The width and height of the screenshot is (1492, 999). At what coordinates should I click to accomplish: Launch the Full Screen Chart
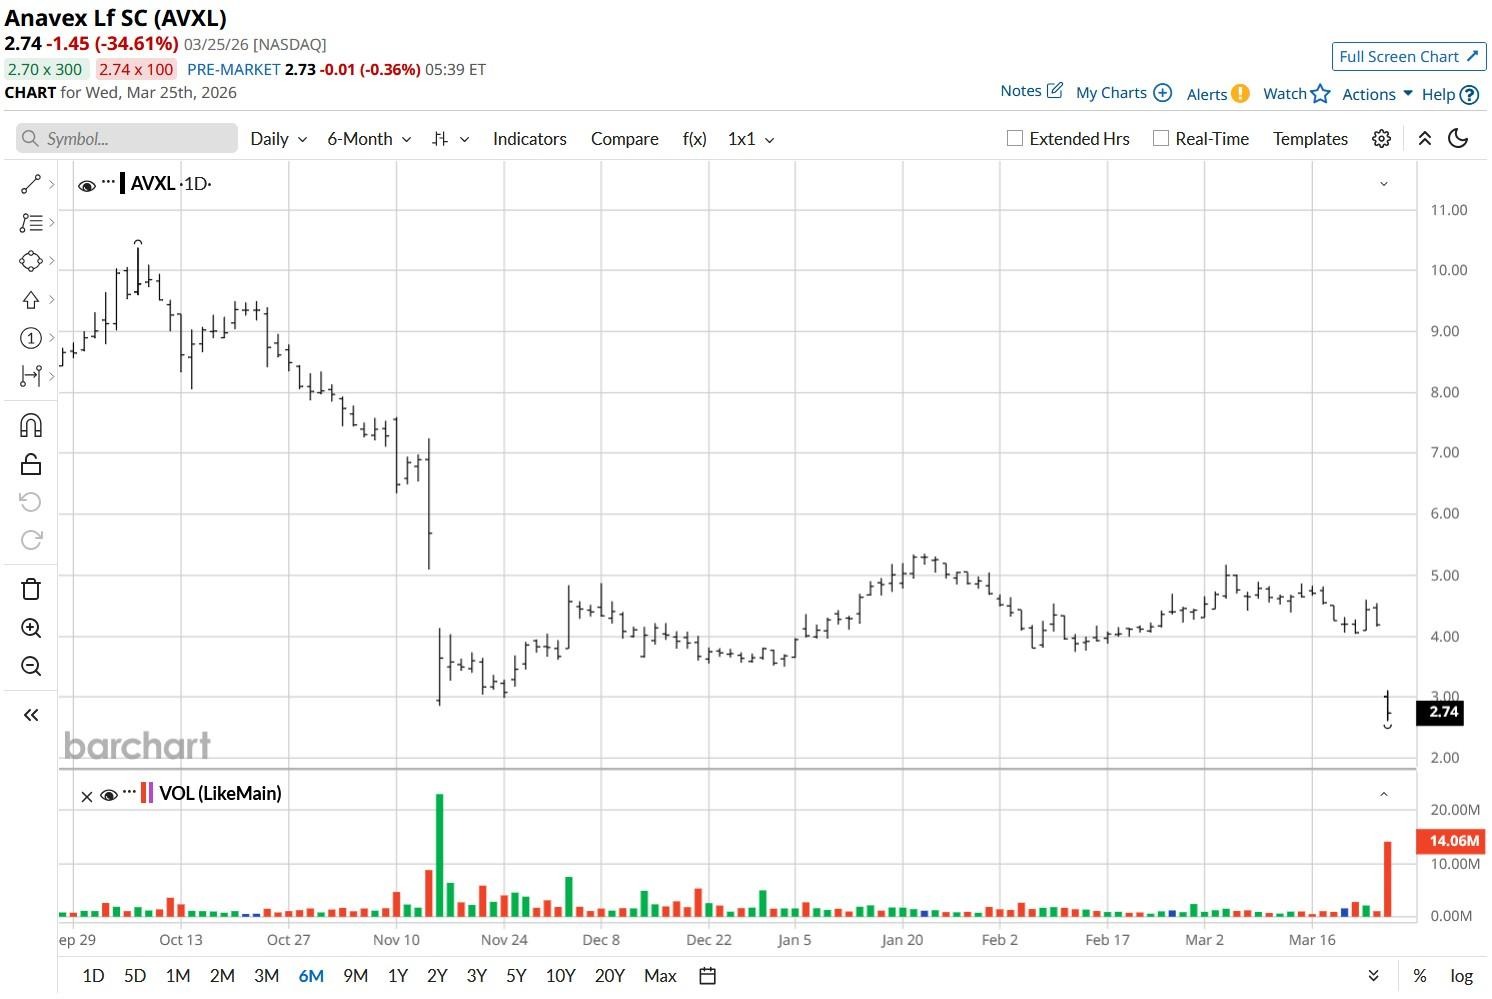pyautogui.click(x=1408, y=57)
